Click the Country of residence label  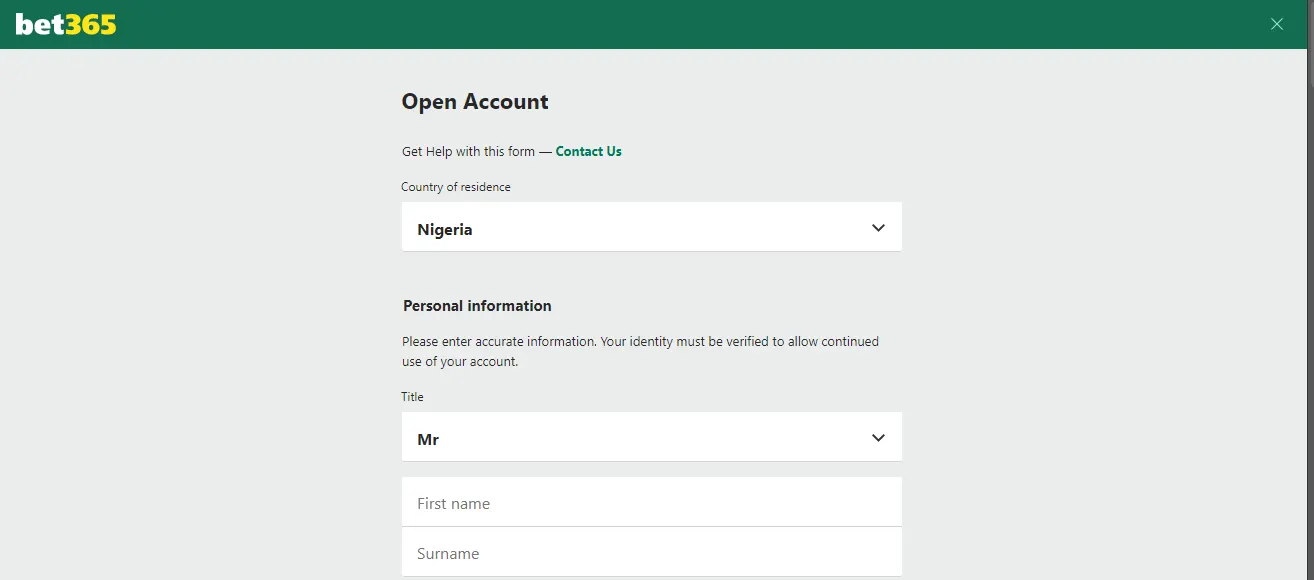click(x=456, y=187)
